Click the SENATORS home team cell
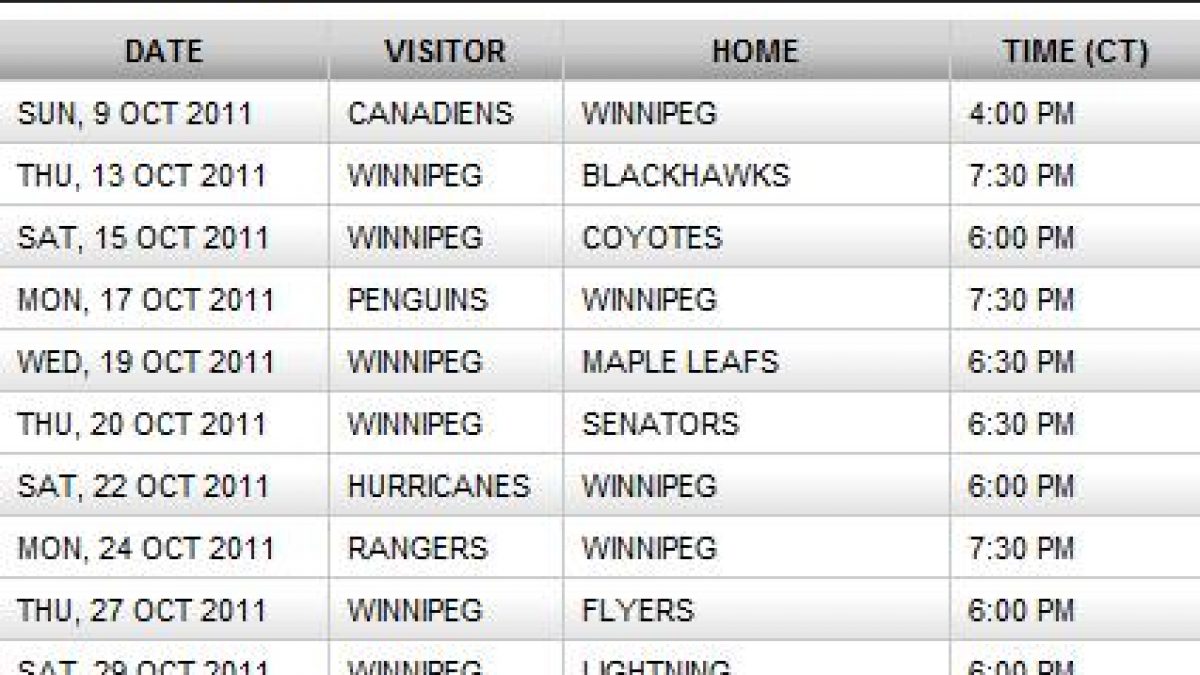Viewport: 1200px width, 675px height. click(x=660, y=424)
